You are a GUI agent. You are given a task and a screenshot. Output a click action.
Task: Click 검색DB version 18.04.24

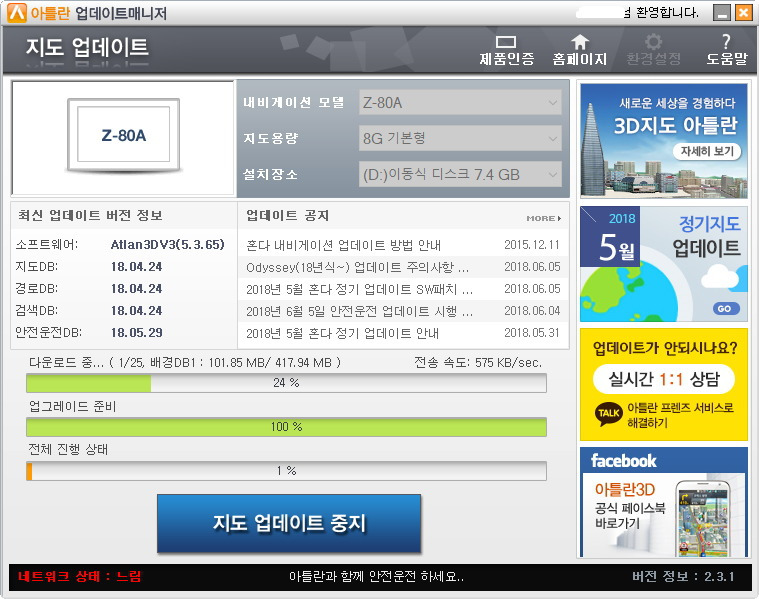[x=137, y=311]
